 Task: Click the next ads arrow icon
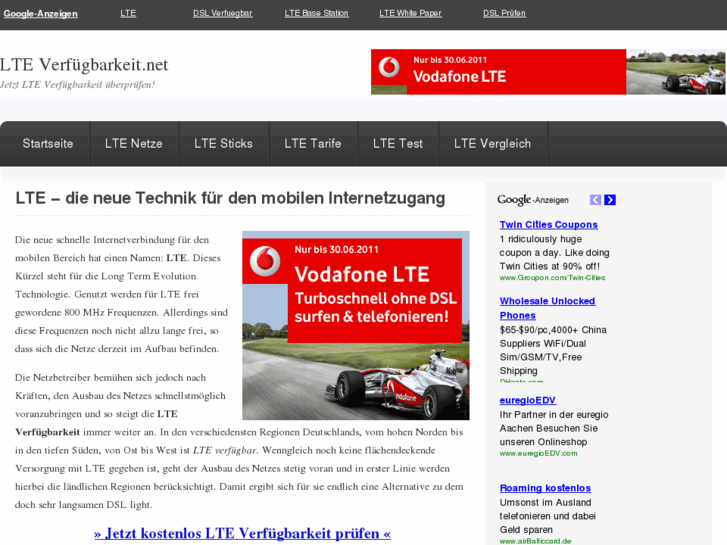coord(610,200)
